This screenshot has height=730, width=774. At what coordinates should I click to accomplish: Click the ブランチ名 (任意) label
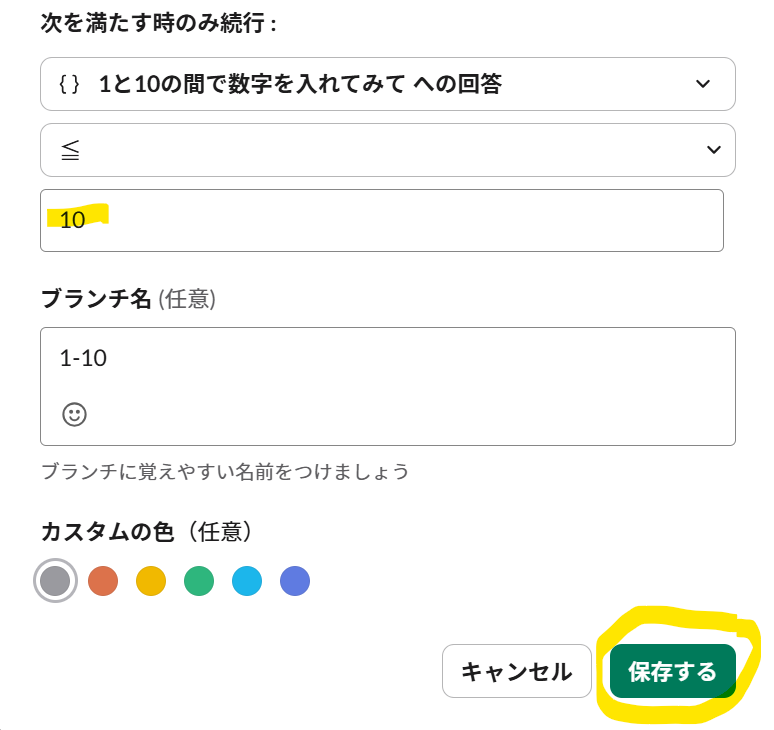coord(128,299)
